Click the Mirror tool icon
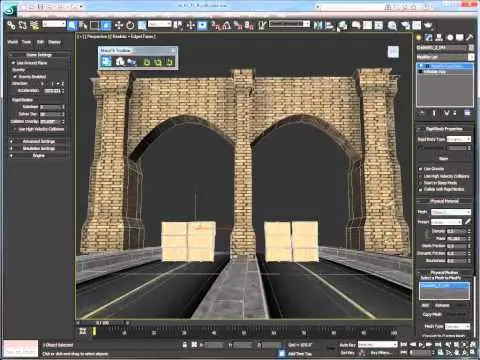This screenshot has height=360, width=480. (x=318, y=25)
